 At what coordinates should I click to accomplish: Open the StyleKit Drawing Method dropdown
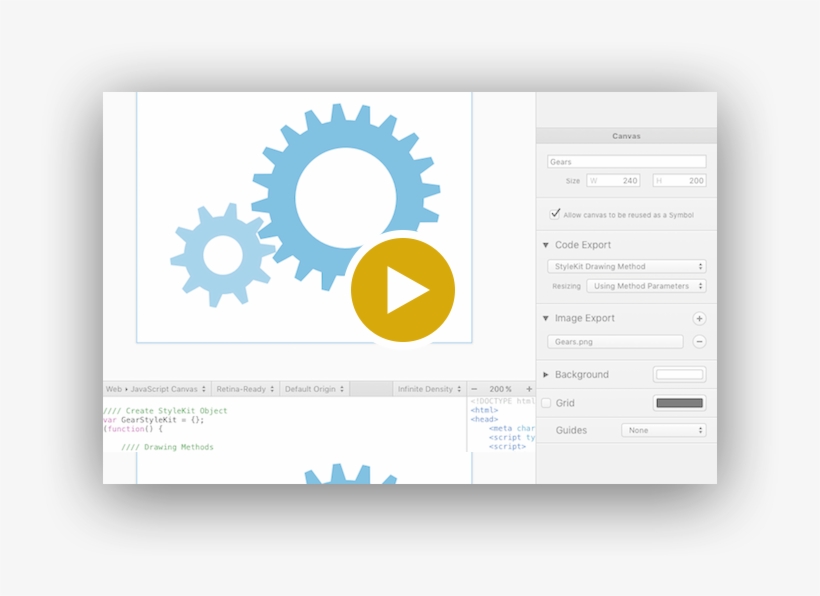(625, 266)
